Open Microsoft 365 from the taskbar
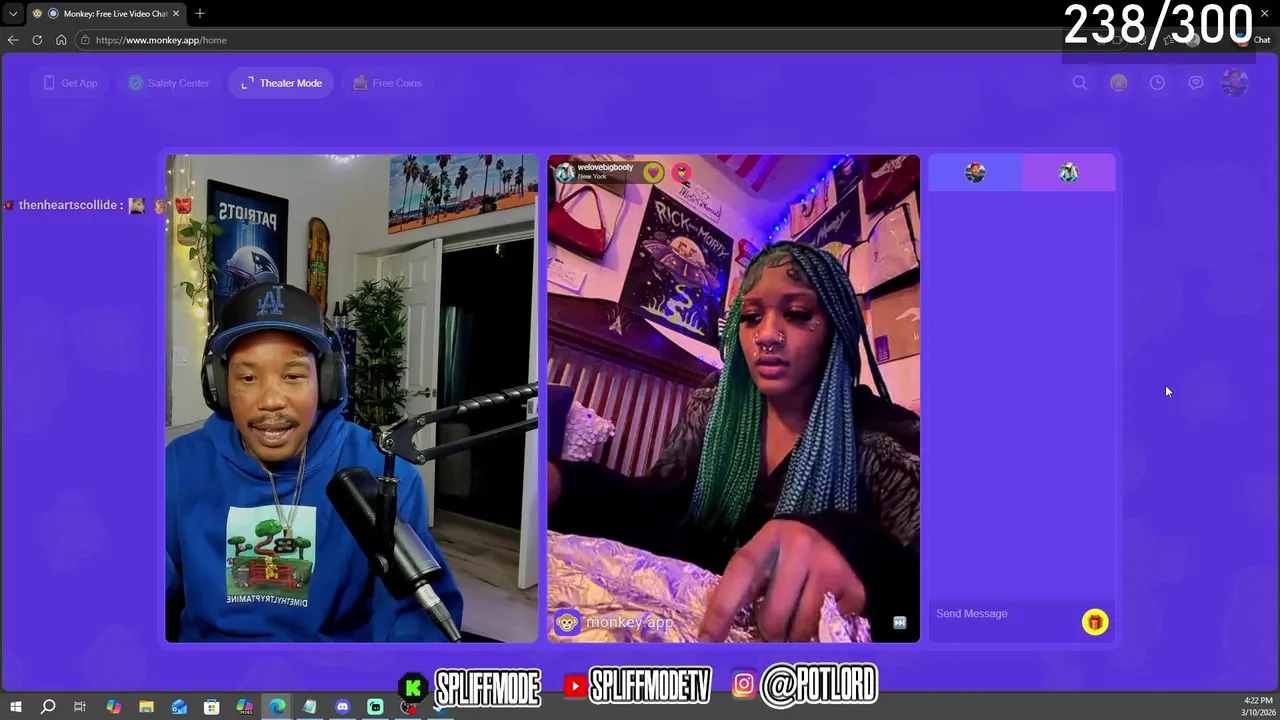The image size is (1280, 720). coord(244,707)
